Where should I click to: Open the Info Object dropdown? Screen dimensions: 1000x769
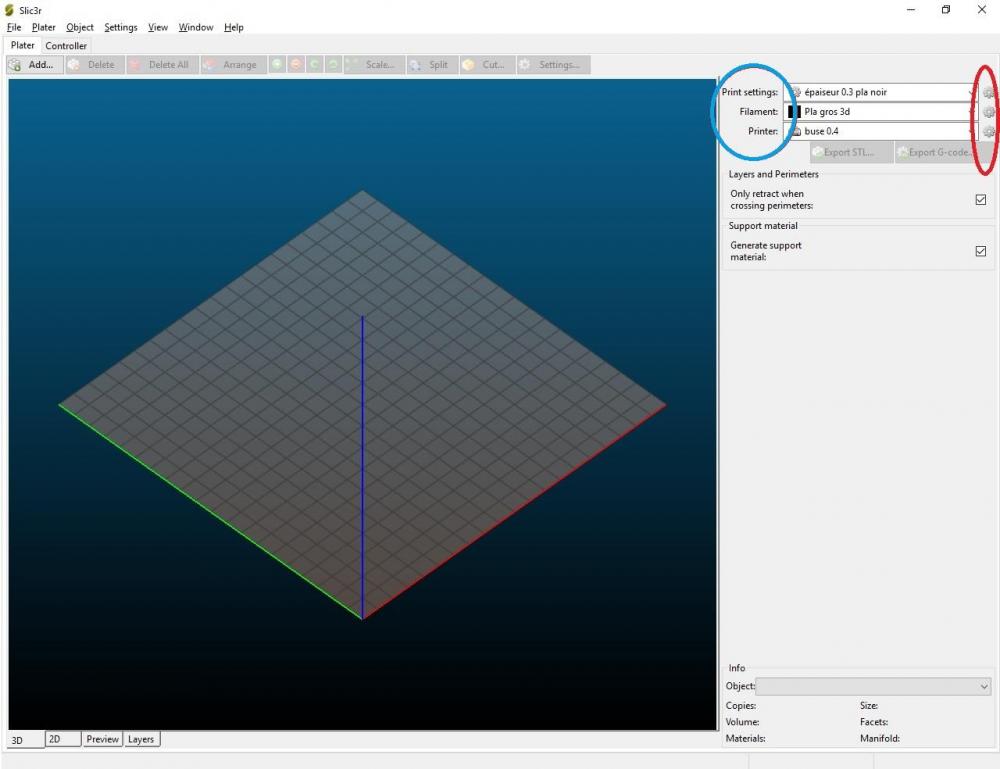coord(873,687)
